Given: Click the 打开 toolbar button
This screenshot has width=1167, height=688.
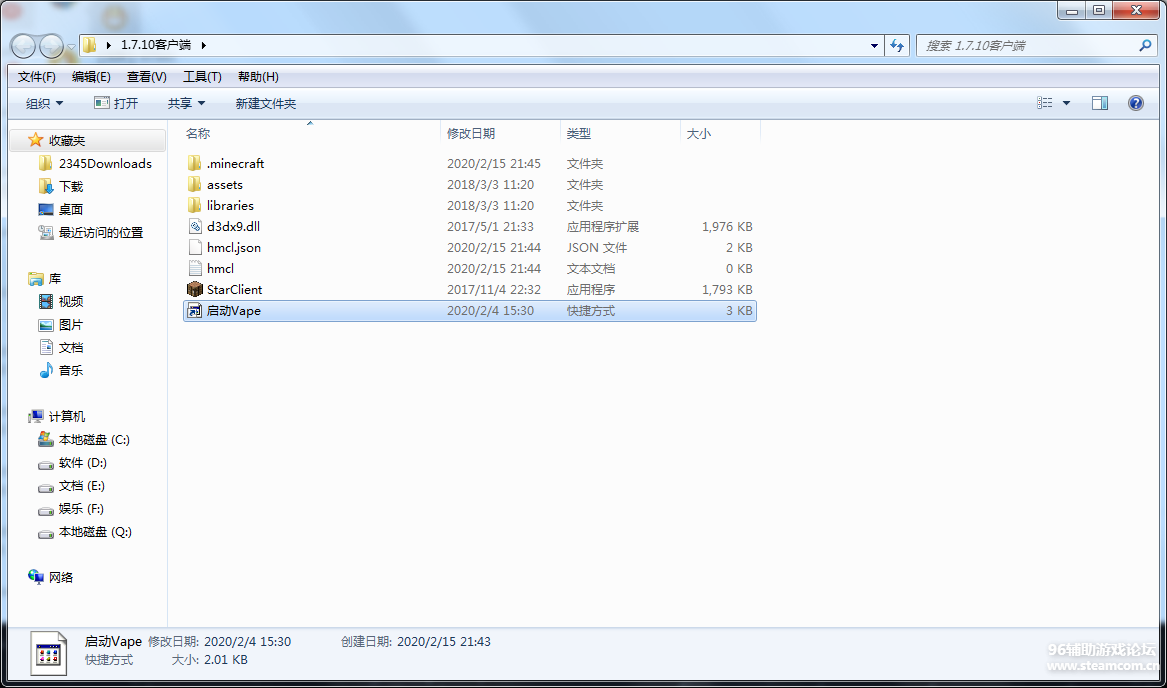Looking at the screenshot, I should tap(116, 103).
